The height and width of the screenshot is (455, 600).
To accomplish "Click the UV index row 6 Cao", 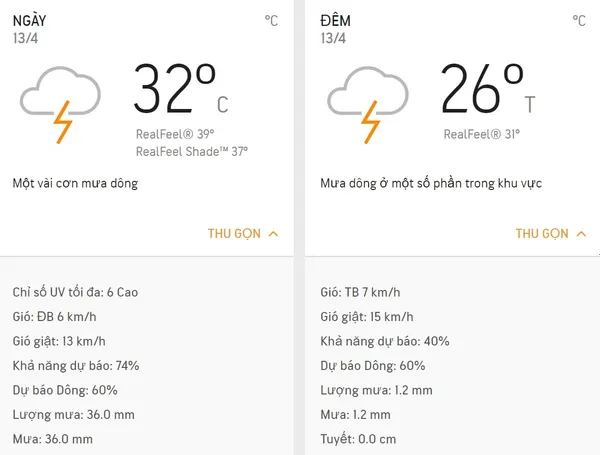I will [x=75, y=292].
